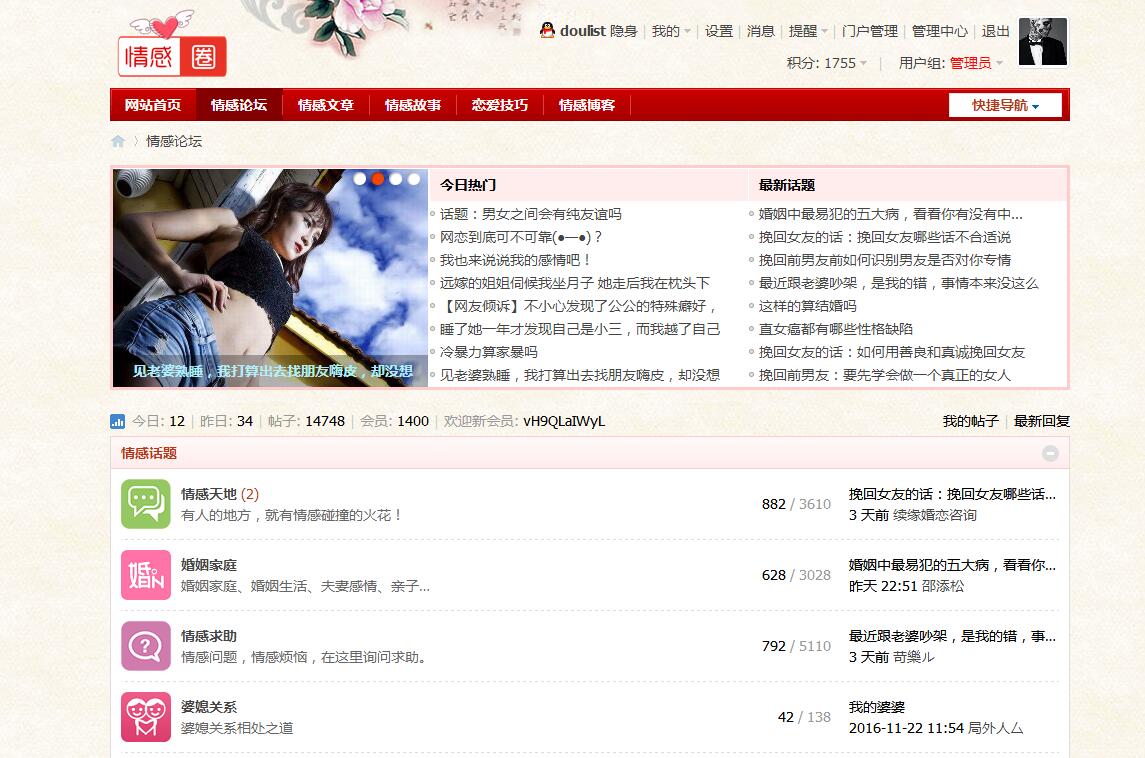Screen dimensions: 1145x758
Task: Open topic 话题：男女之间会有纯友谊吗
Action: pos(531,214)
